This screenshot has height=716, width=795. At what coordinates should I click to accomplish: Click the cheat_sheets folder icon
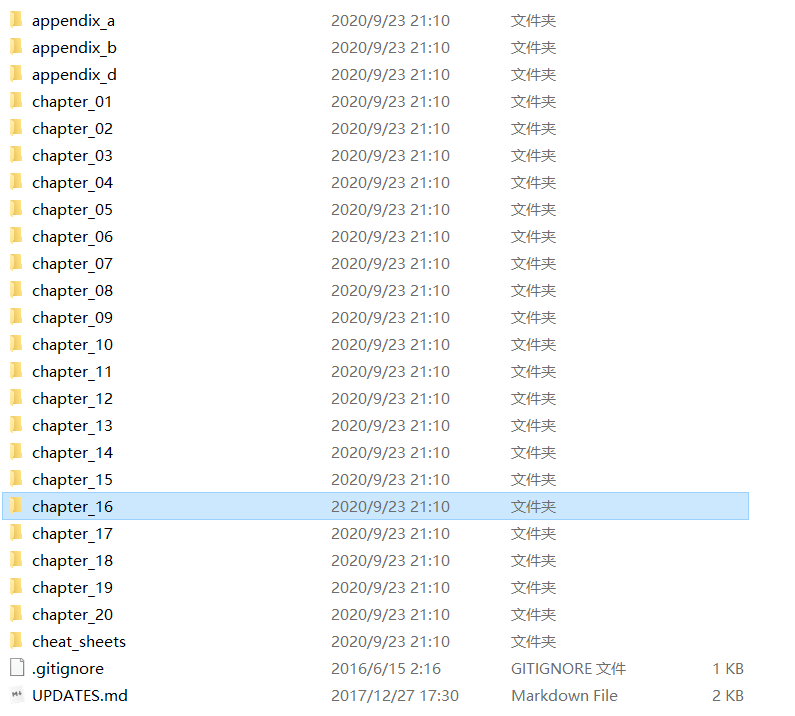(17, 641)
